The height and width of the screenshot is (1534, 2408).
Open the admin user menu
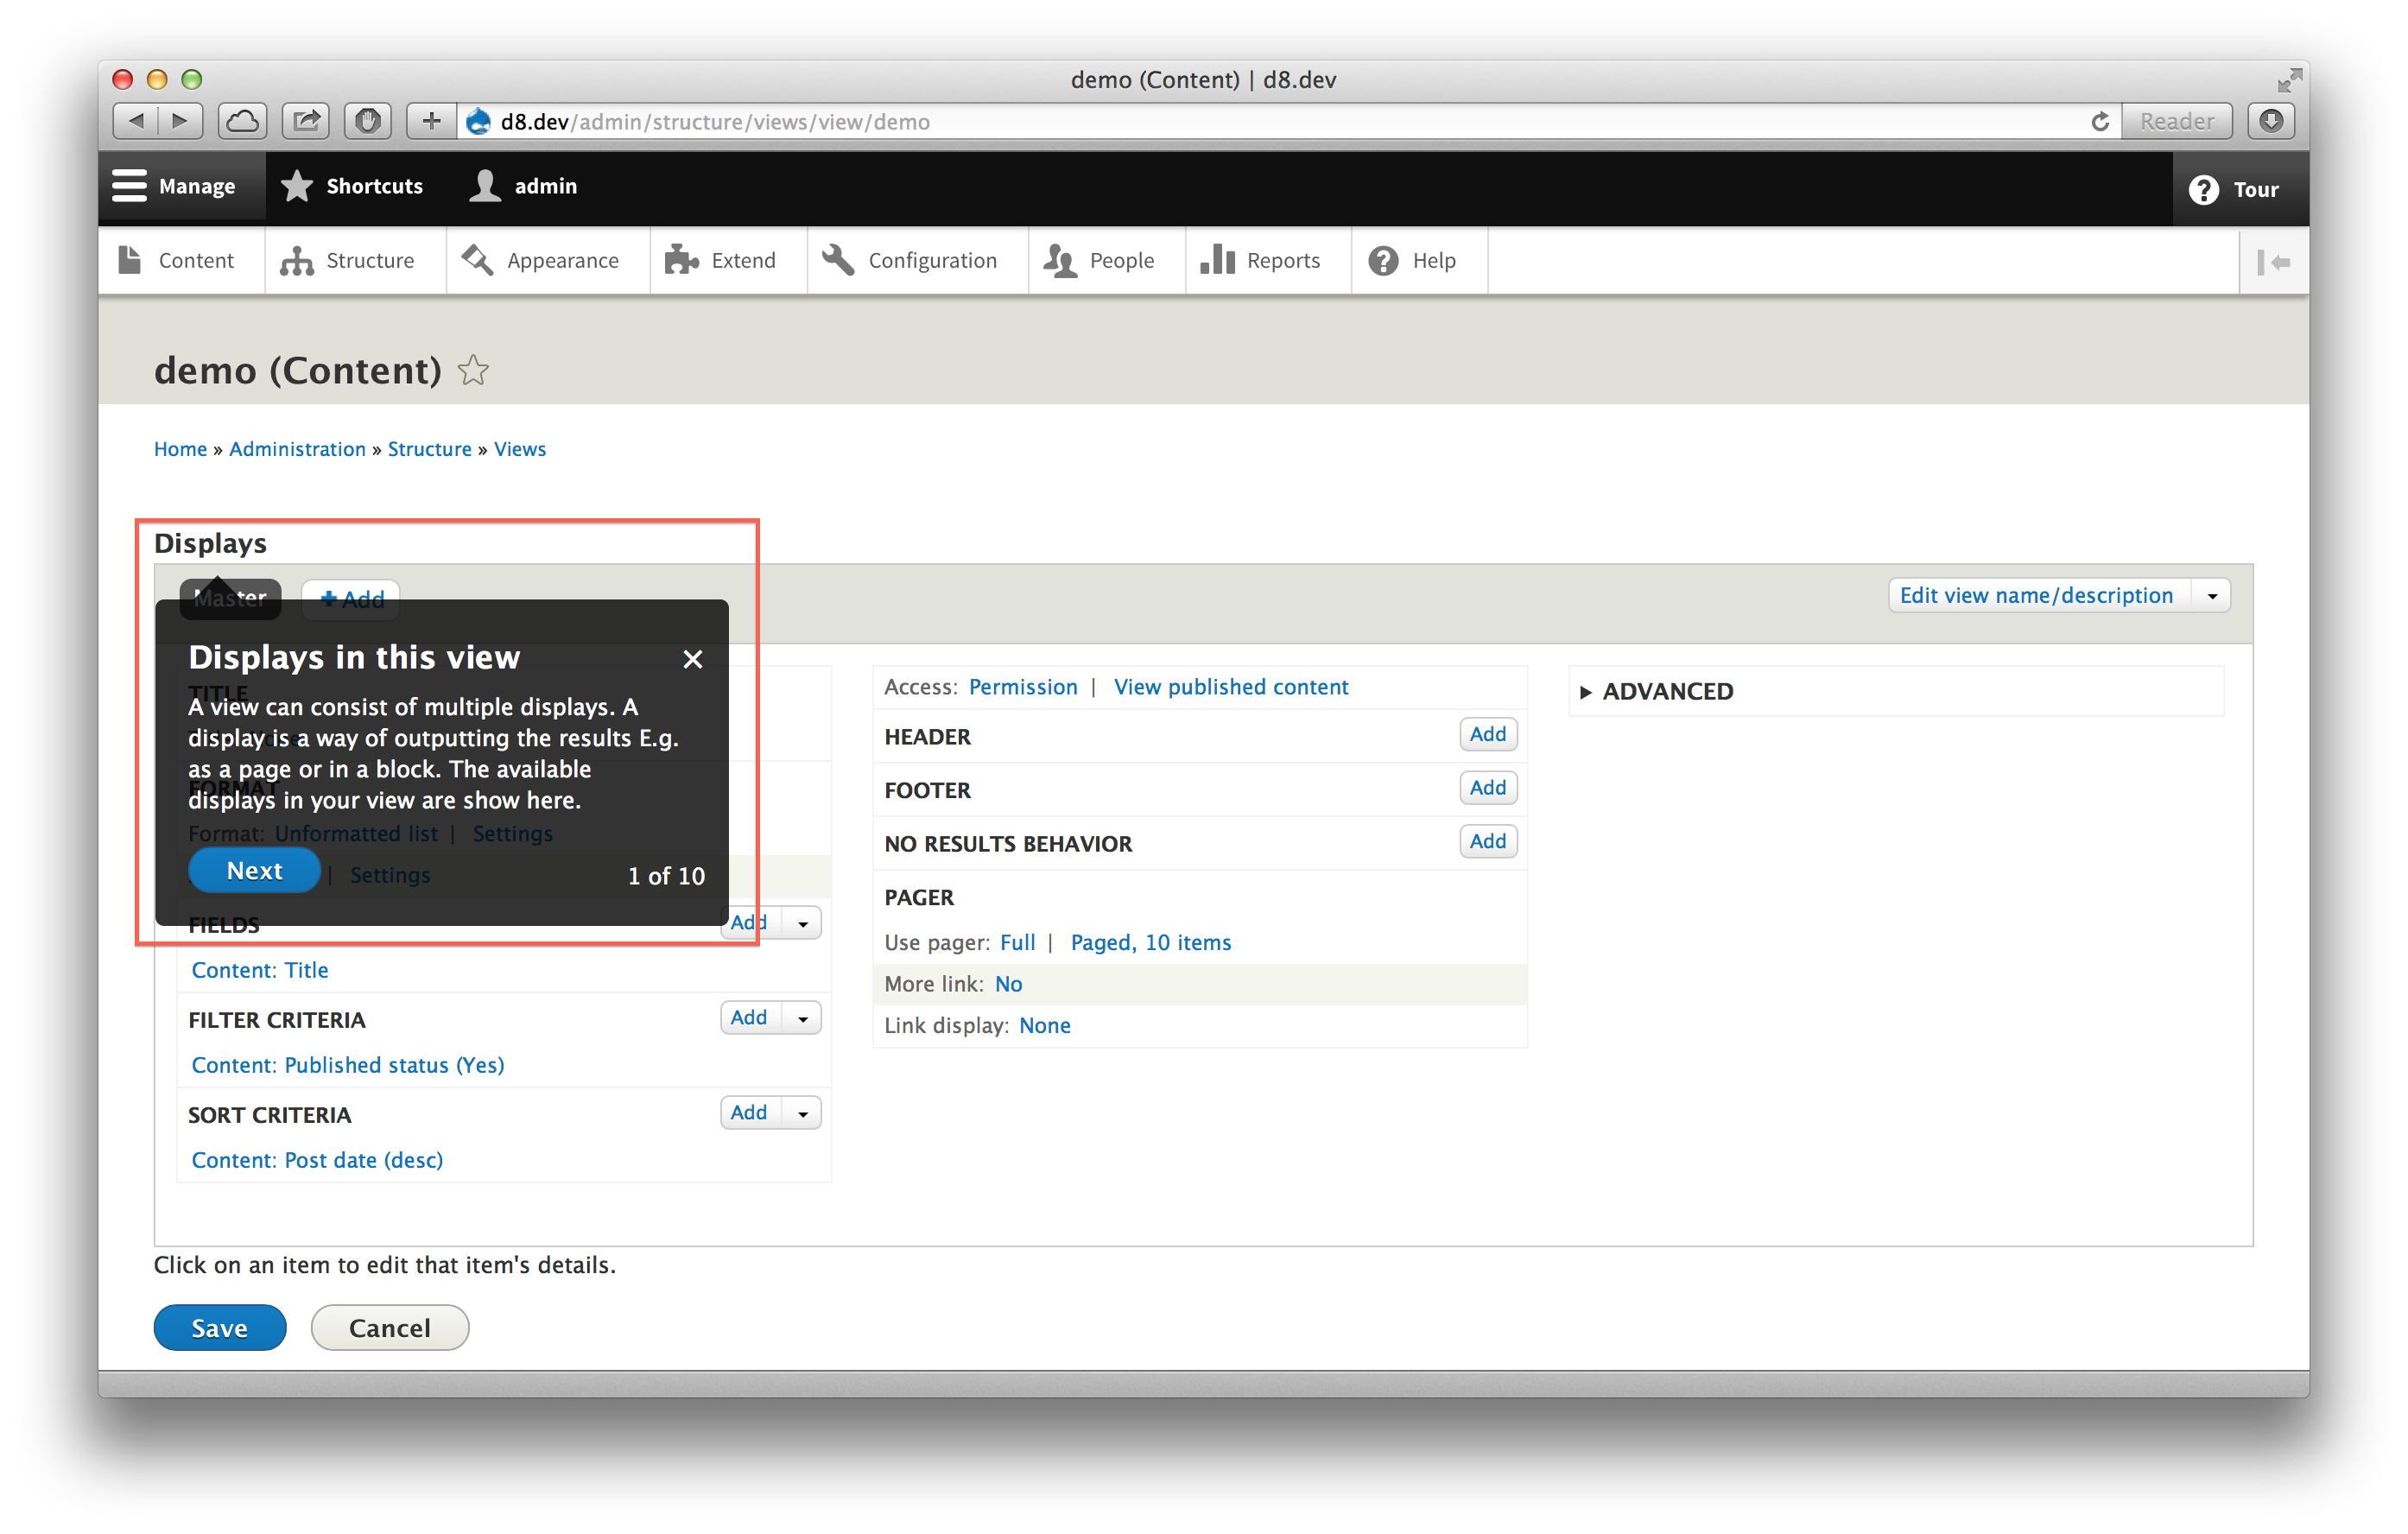point(524,186)
